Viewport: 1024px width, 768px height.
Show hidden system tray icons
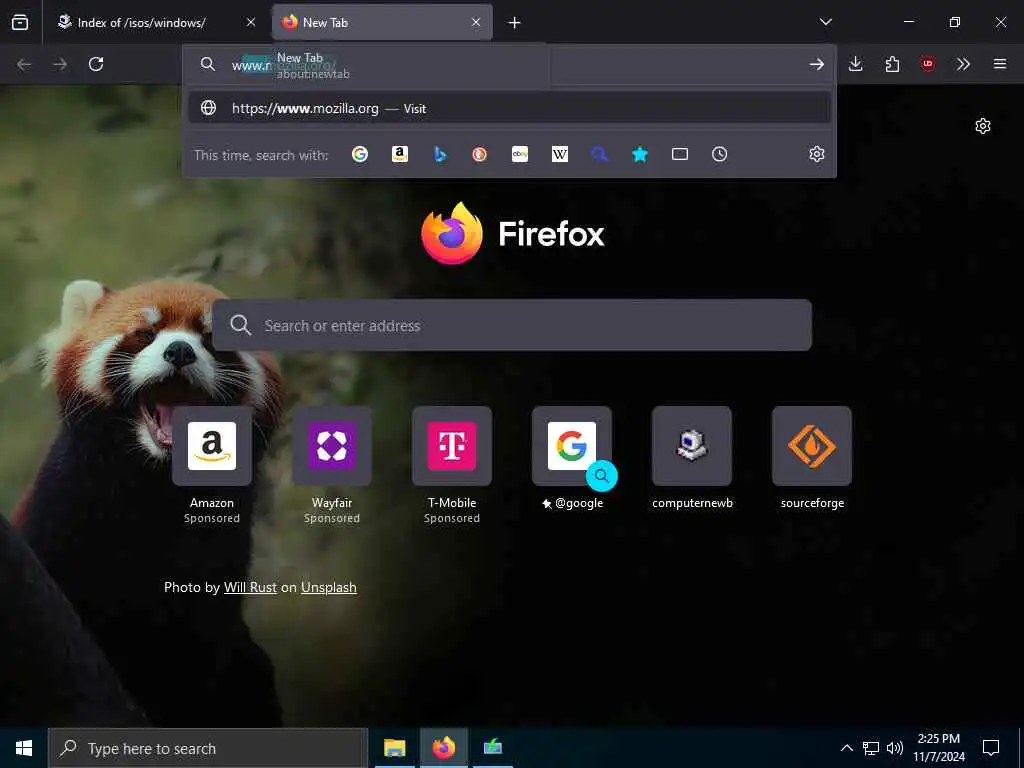pos(846,748)
